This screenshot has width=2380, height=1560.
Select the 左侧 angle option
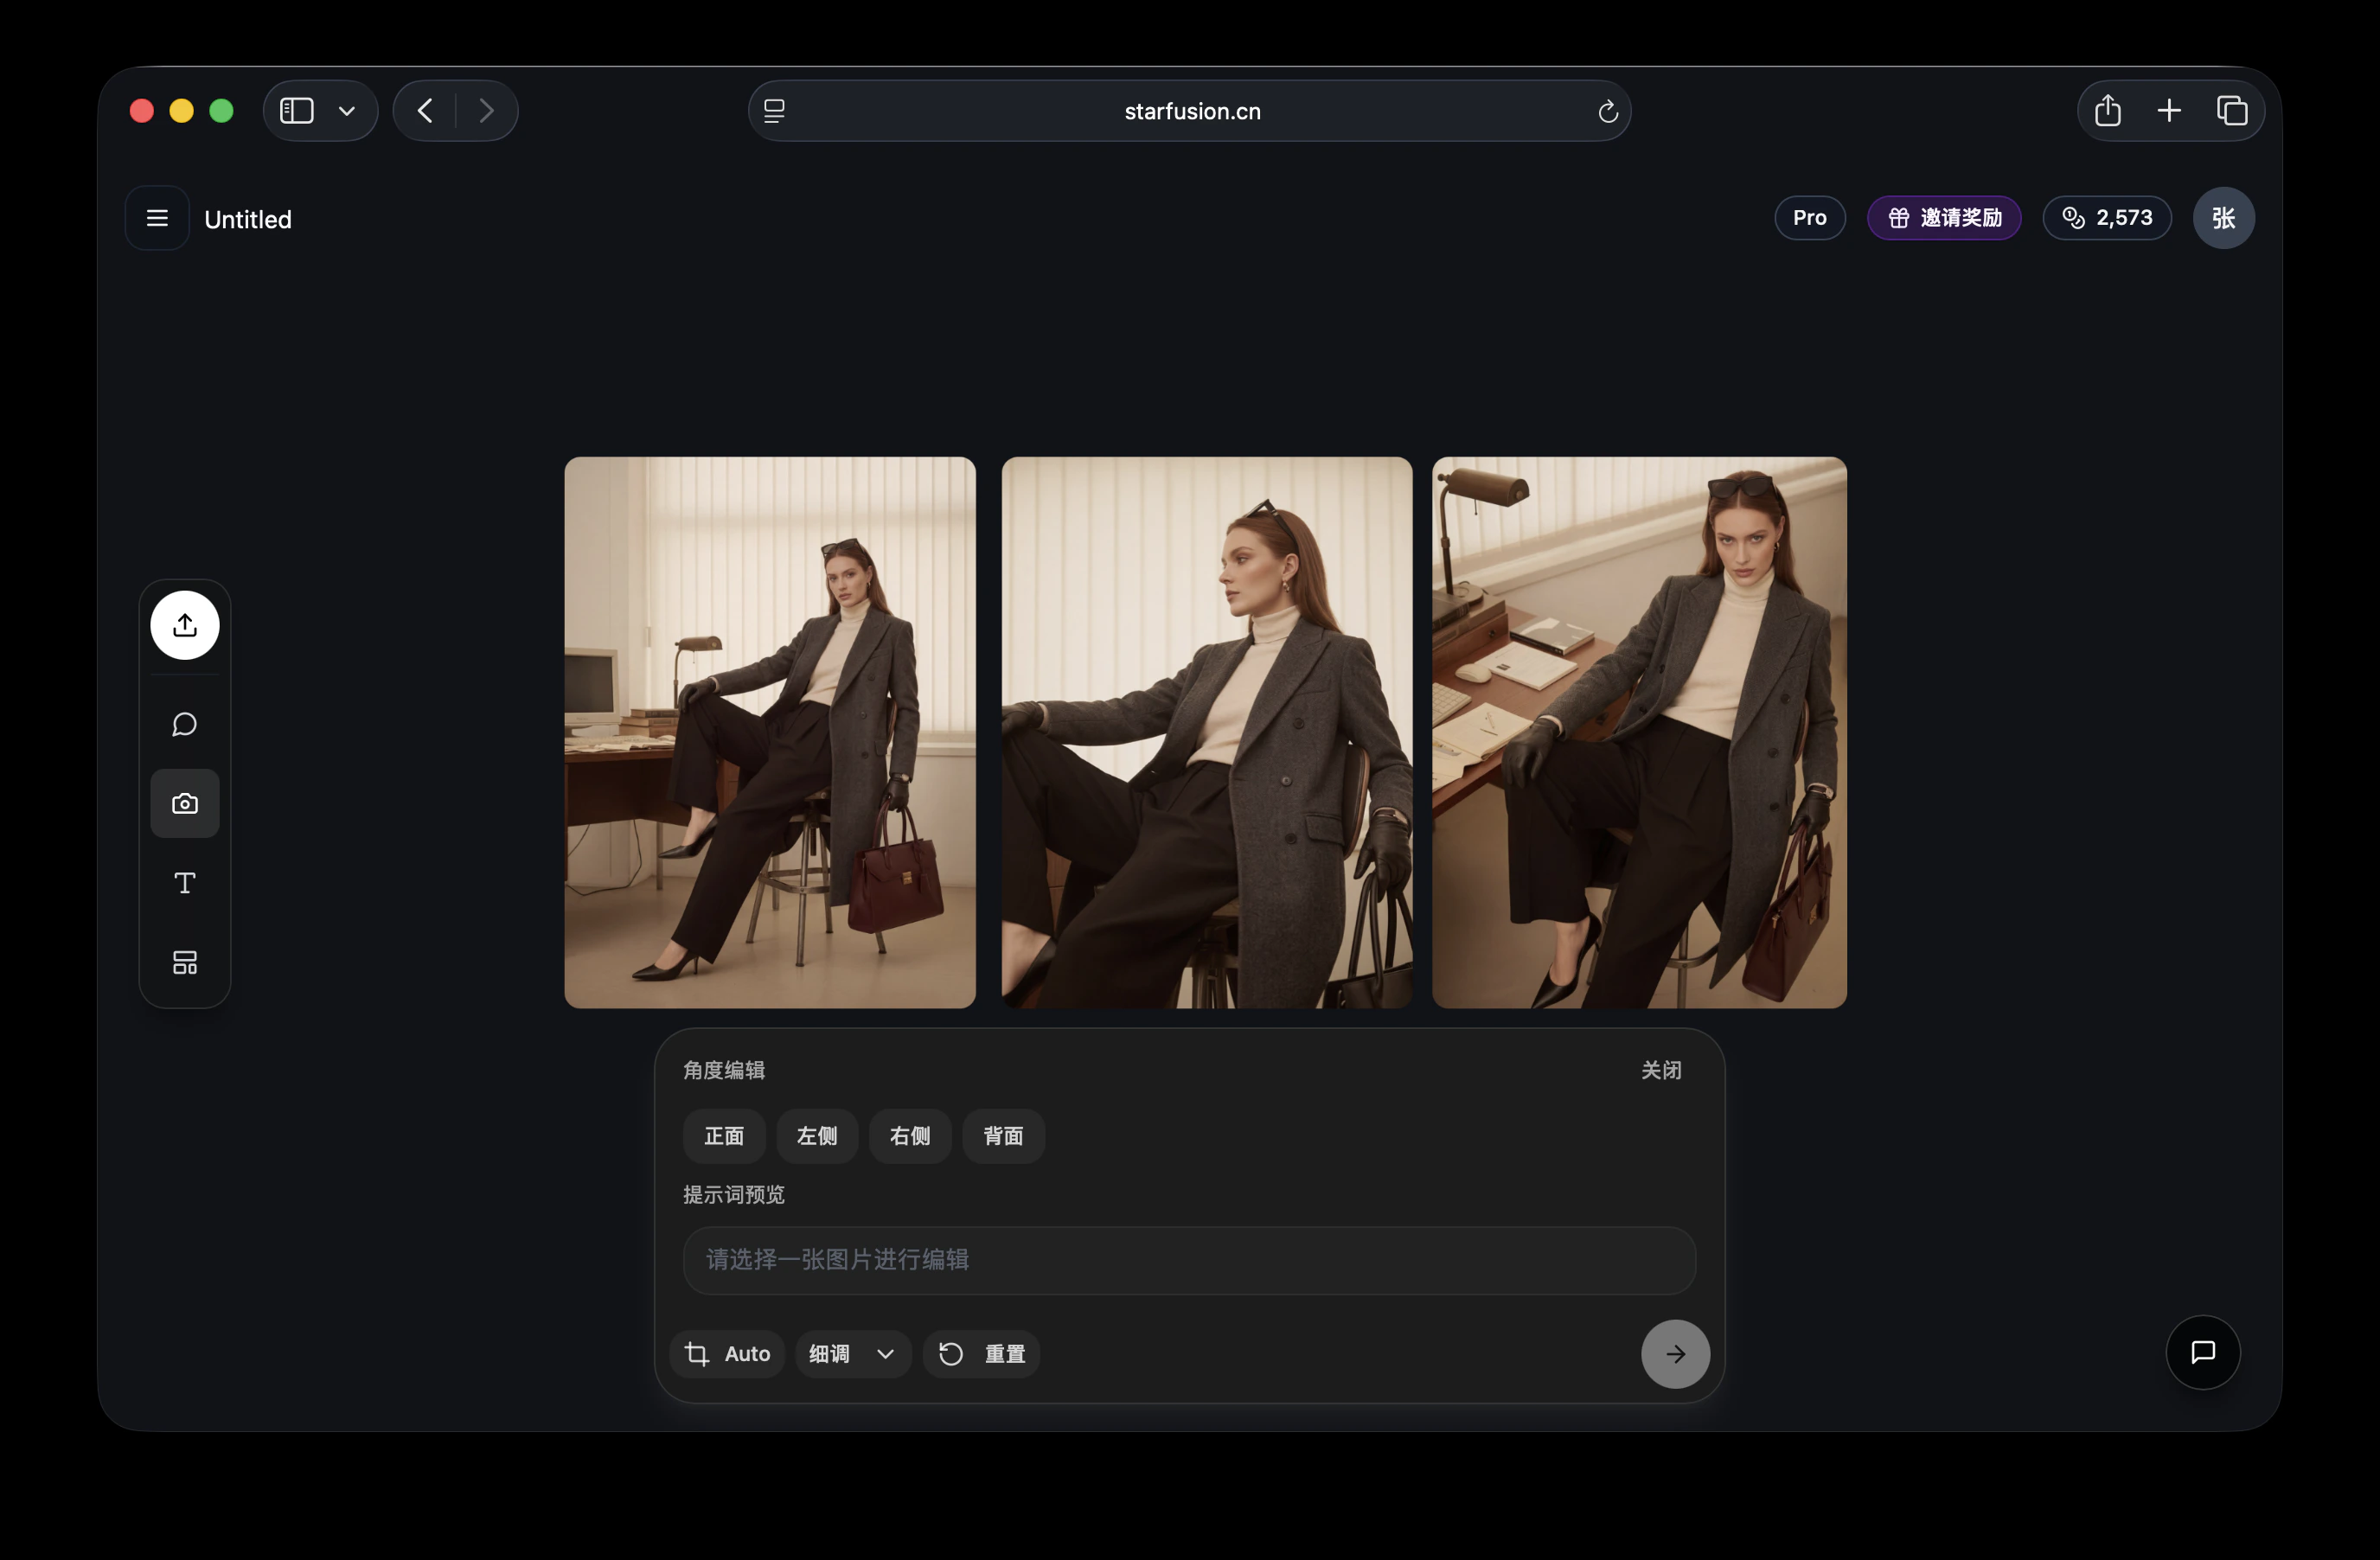pos(816,1136)
